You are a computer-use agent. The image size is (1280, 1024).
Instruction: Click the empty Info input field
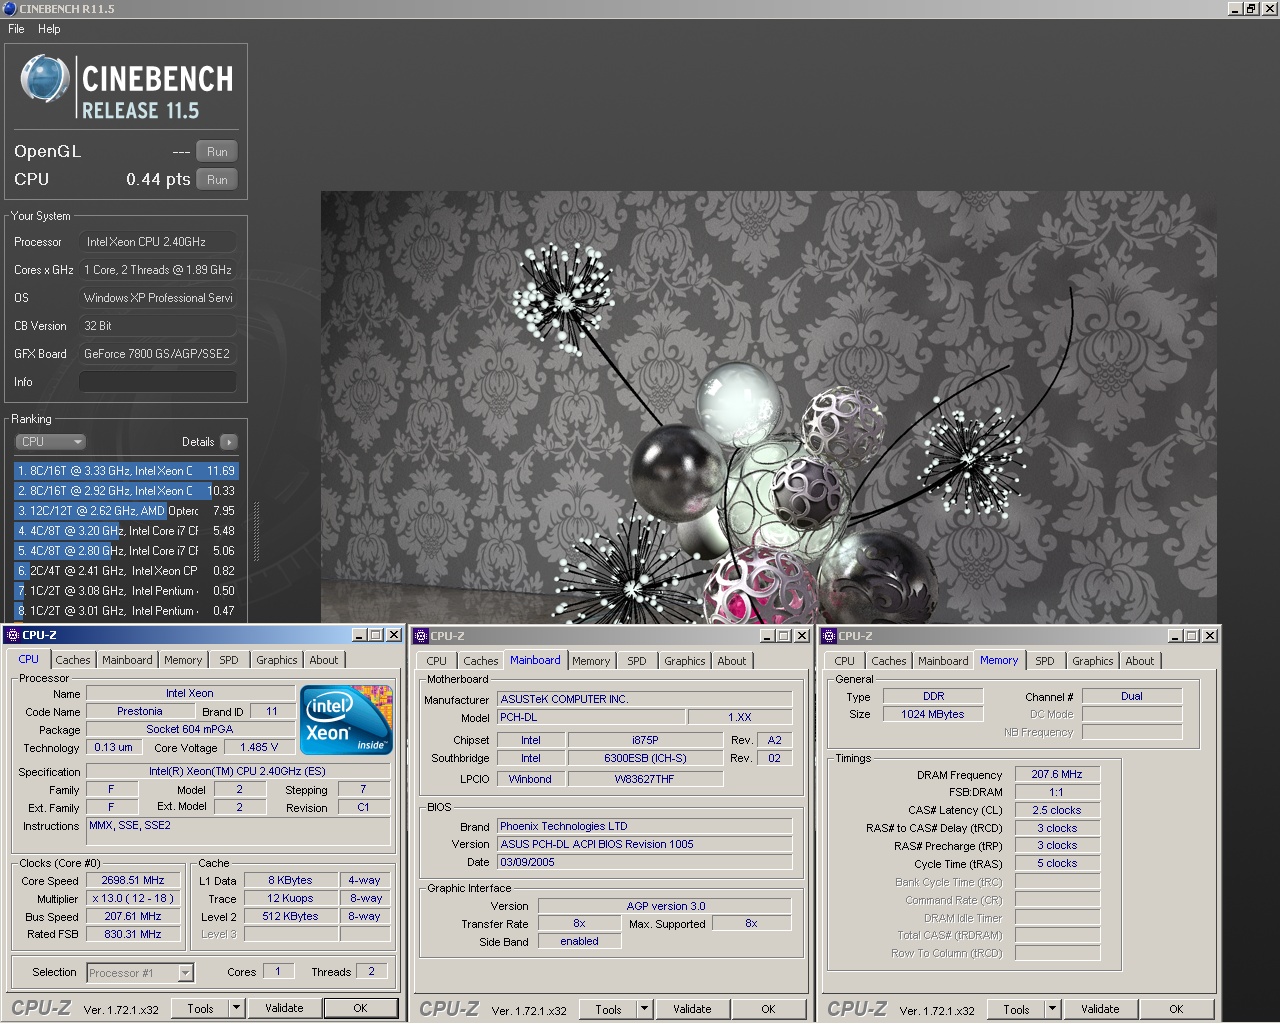click(158, 382)
